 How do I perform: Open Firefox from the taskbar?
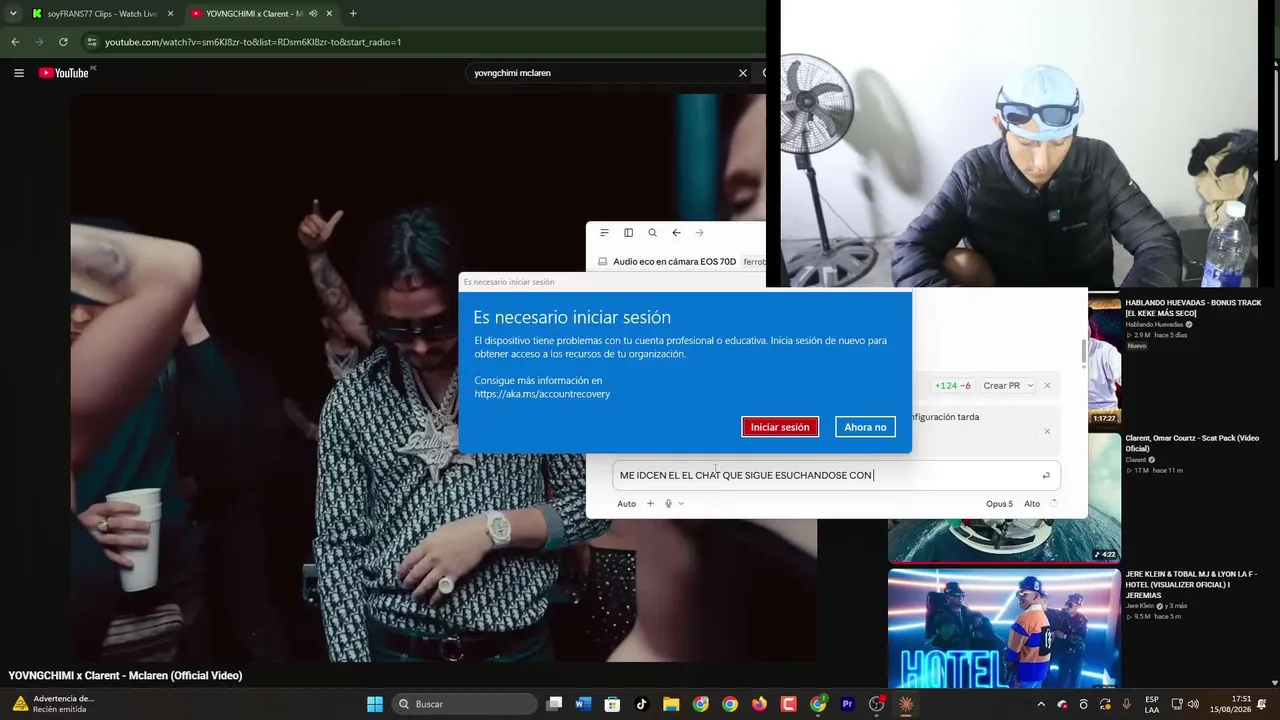759,704
